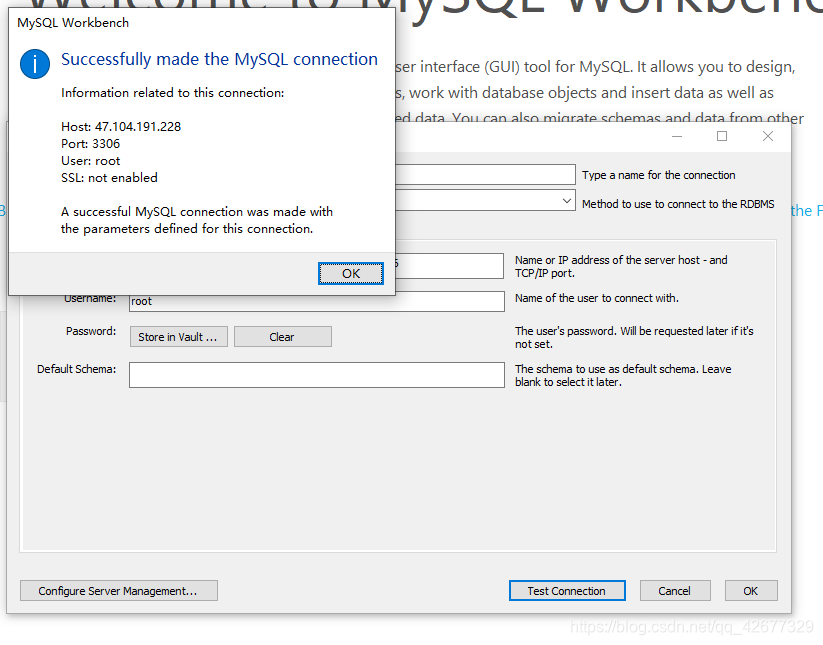Click Test Connection button

(567, 591)
